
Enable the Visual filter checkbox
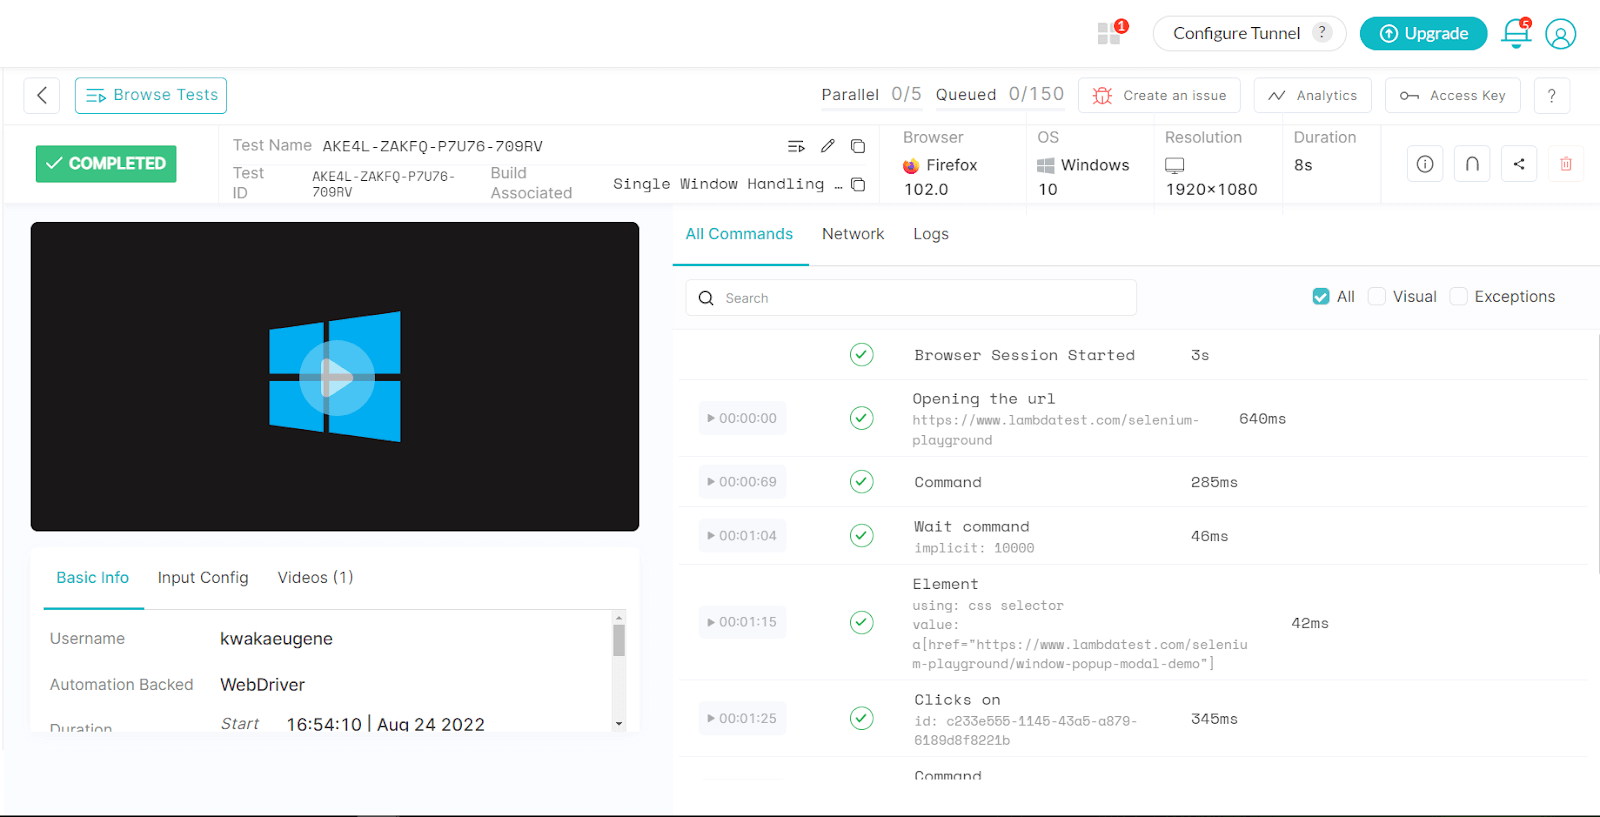pyautogui.click(x=1377, y=297)
